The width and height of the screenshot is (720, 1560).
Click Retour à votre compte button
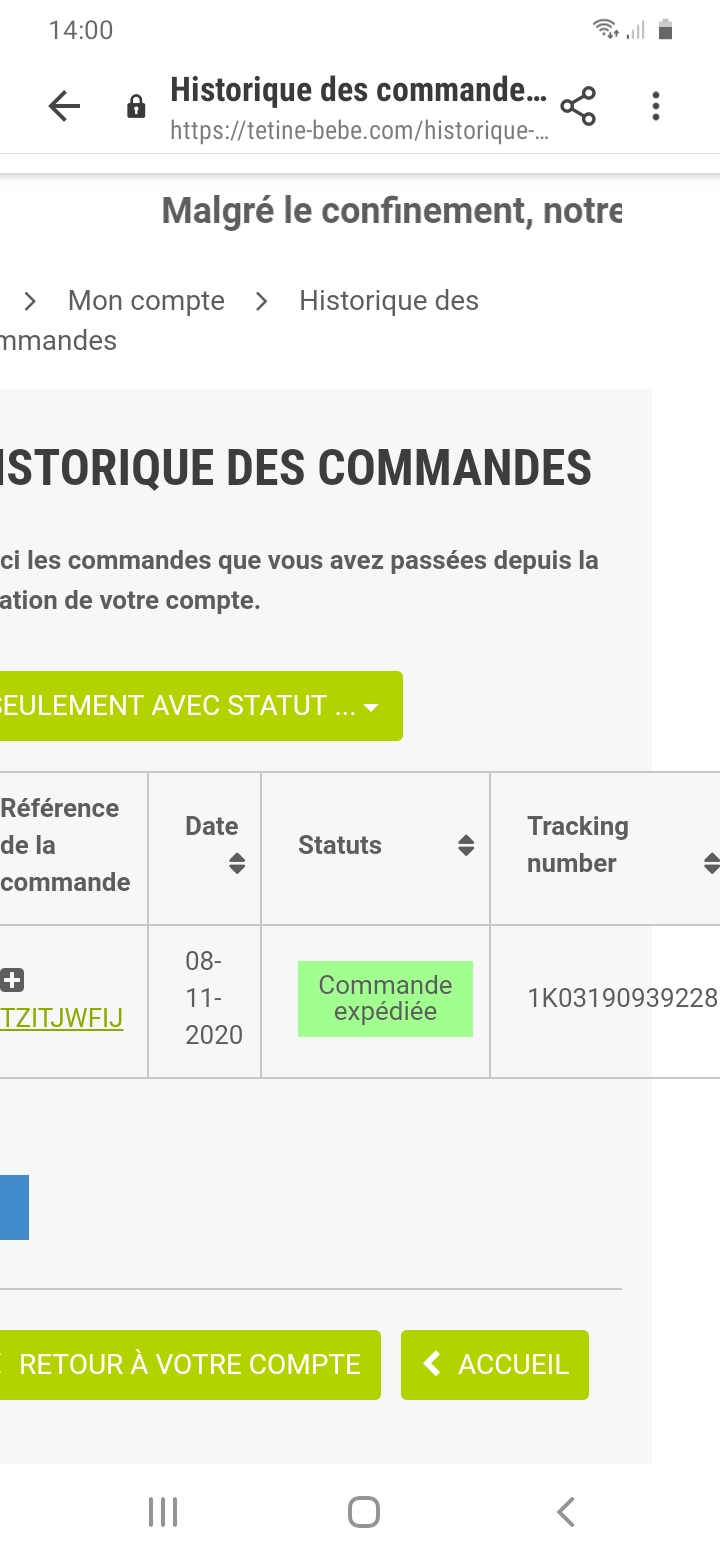tap(188, 1365)
